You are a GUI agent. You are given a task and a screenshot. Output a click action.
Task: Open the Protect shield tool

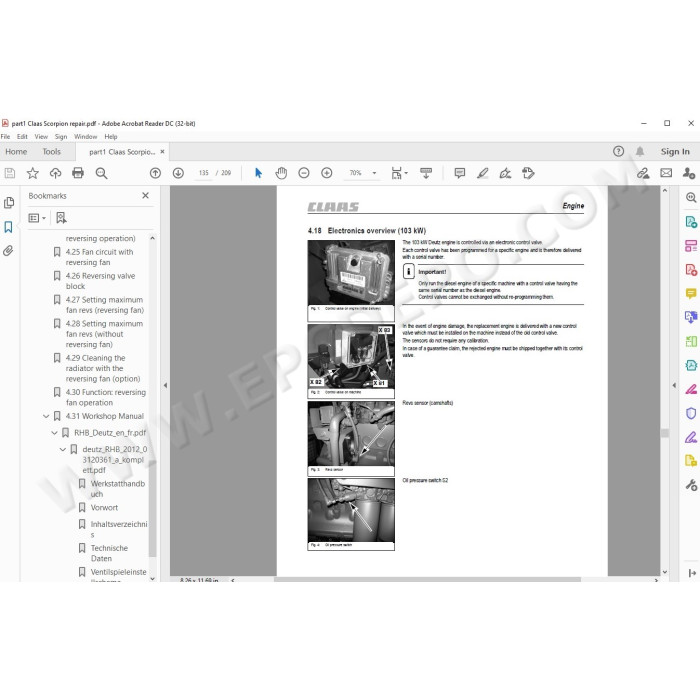[x=691, y=413]
